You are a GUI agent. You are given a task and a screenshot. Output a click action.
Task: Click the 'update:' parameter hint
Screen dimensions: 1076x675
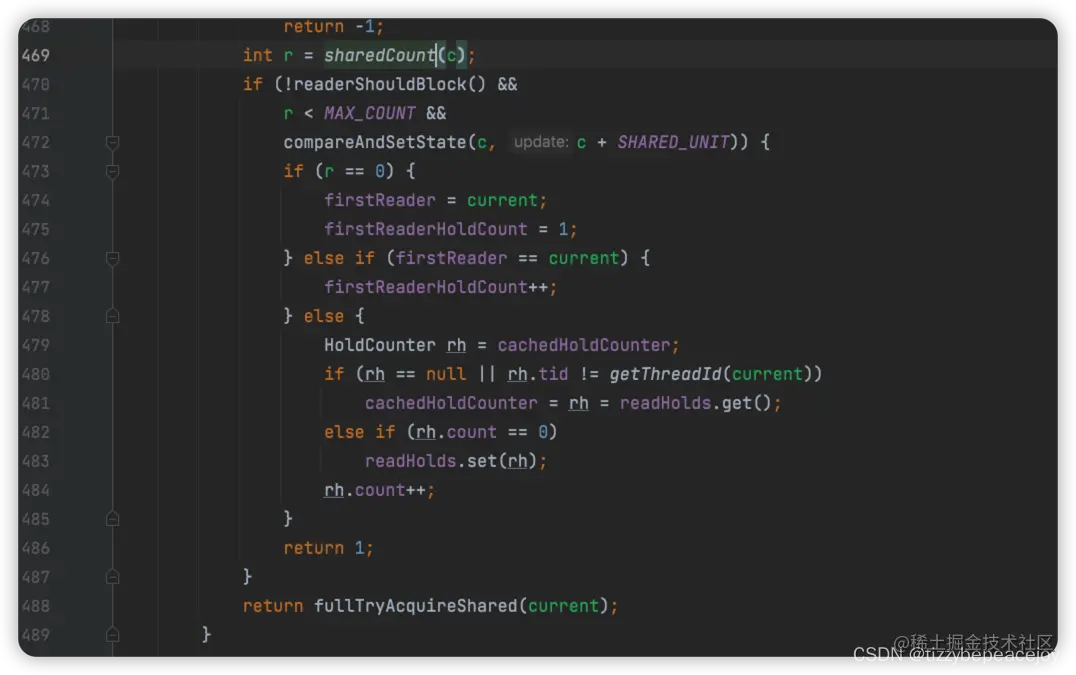click(x=541, y=142)
